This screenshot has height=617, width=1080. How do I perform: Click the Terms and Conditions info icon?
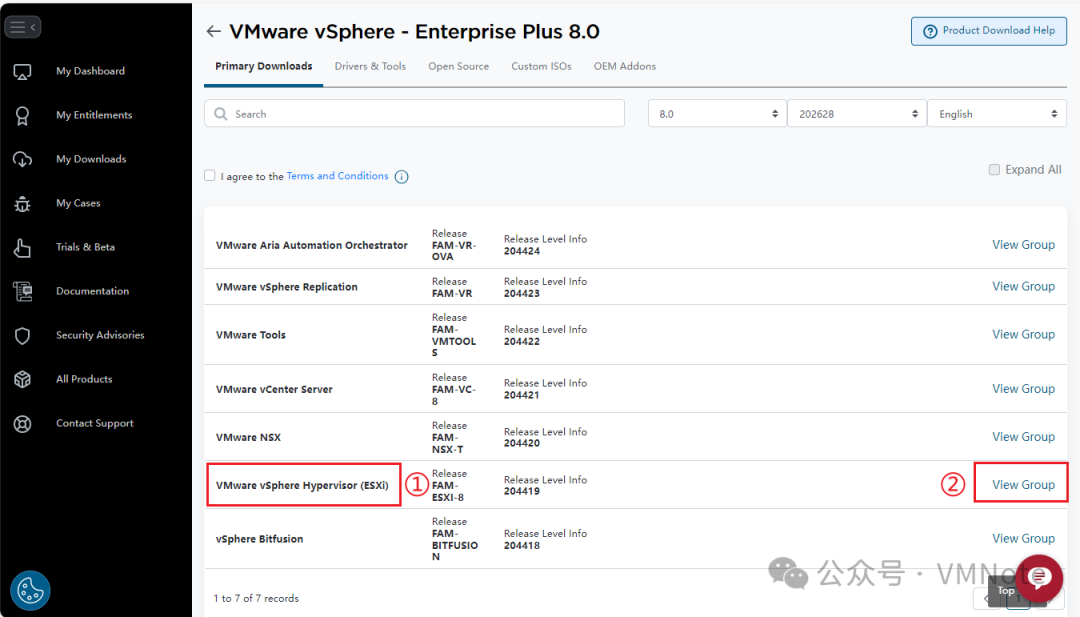point(402,177)
